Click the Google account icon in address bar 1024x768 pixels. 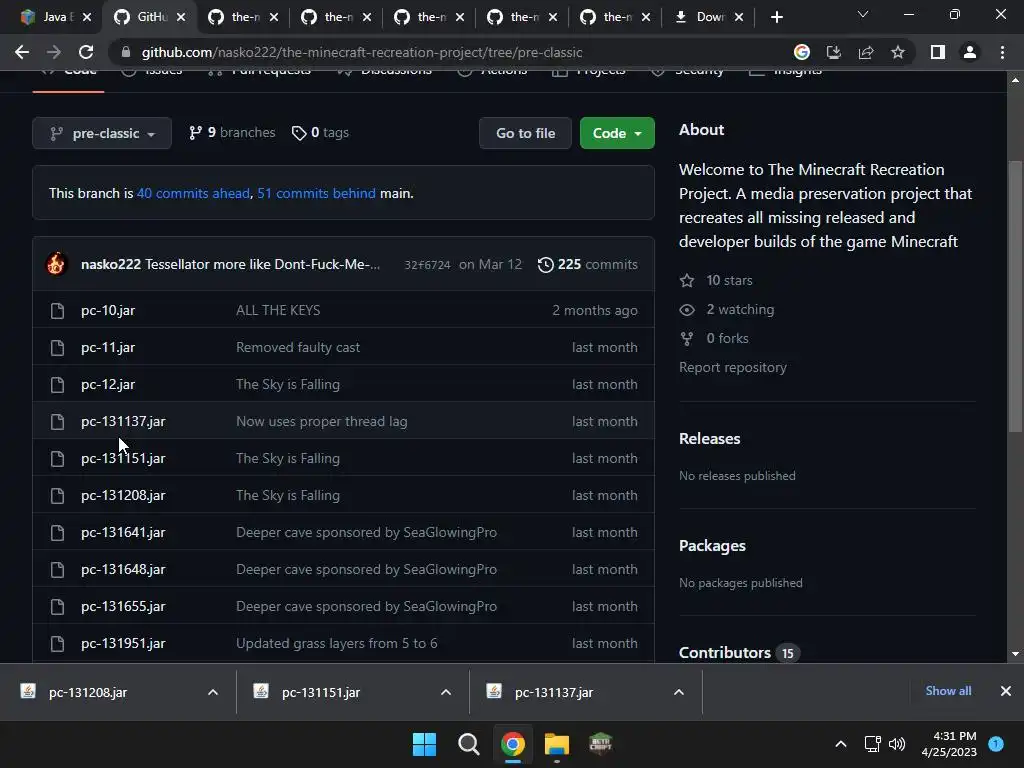(x=802, y=52)
